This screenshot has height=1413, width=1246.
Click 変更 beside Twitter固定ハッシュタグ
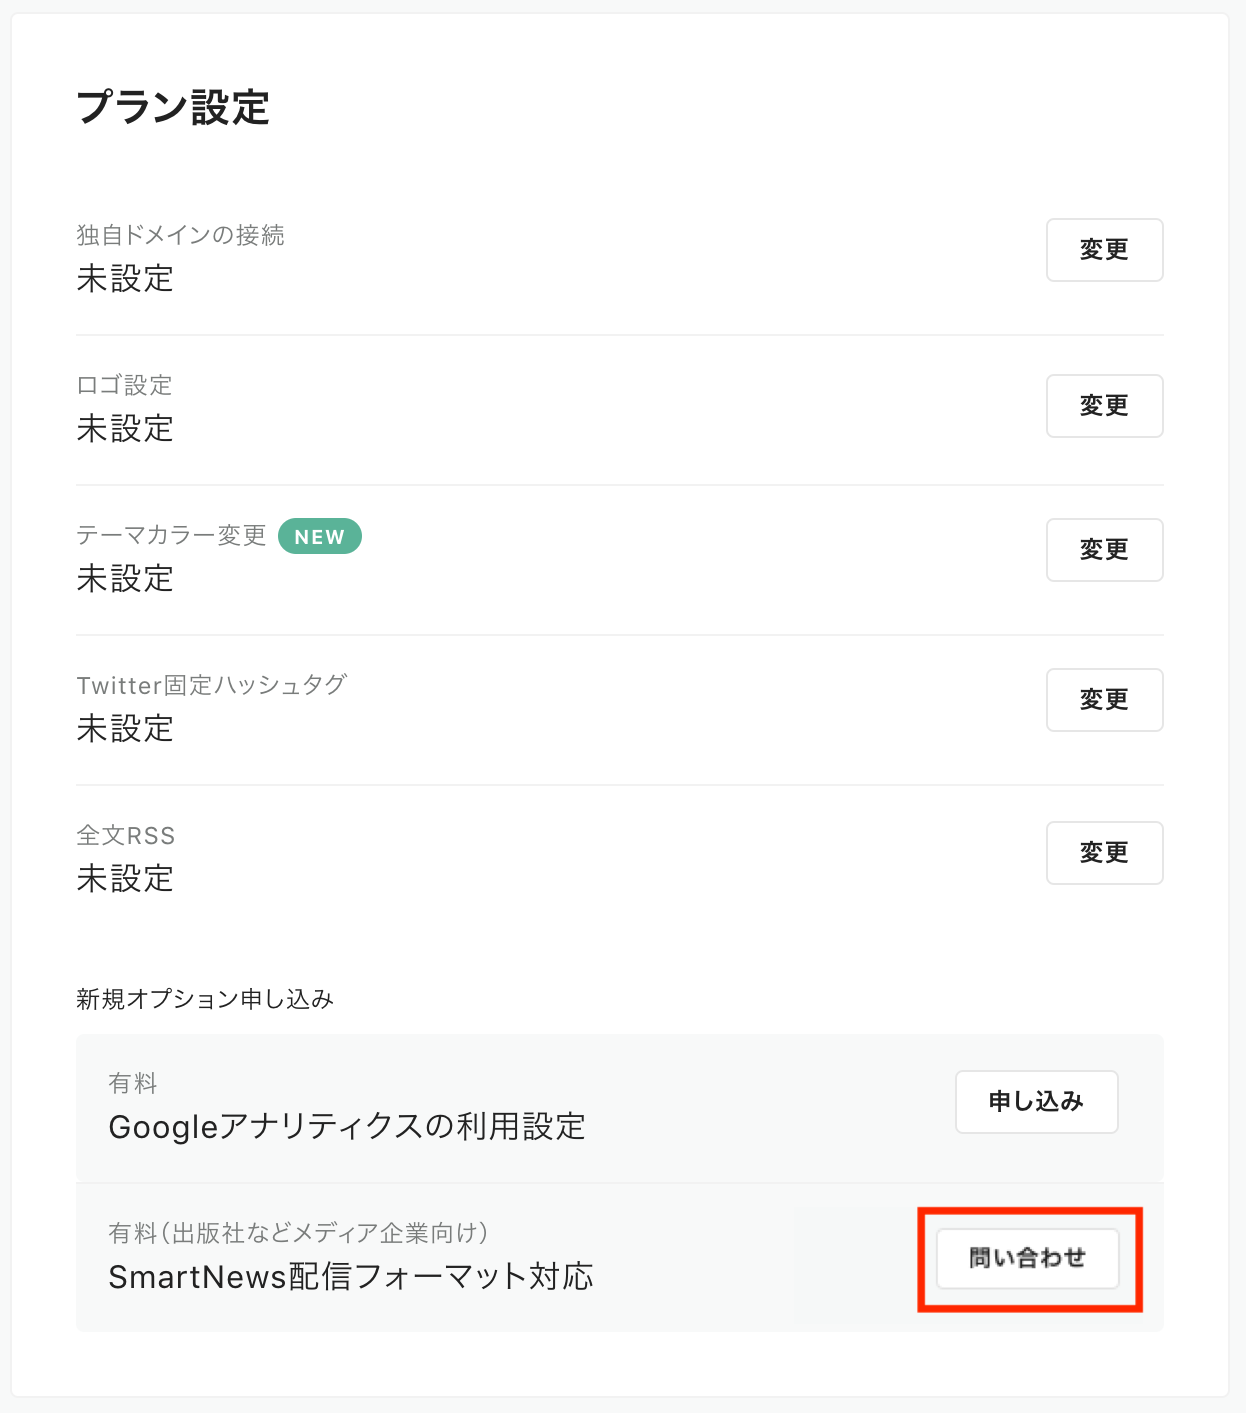[x=1104, y=700]
